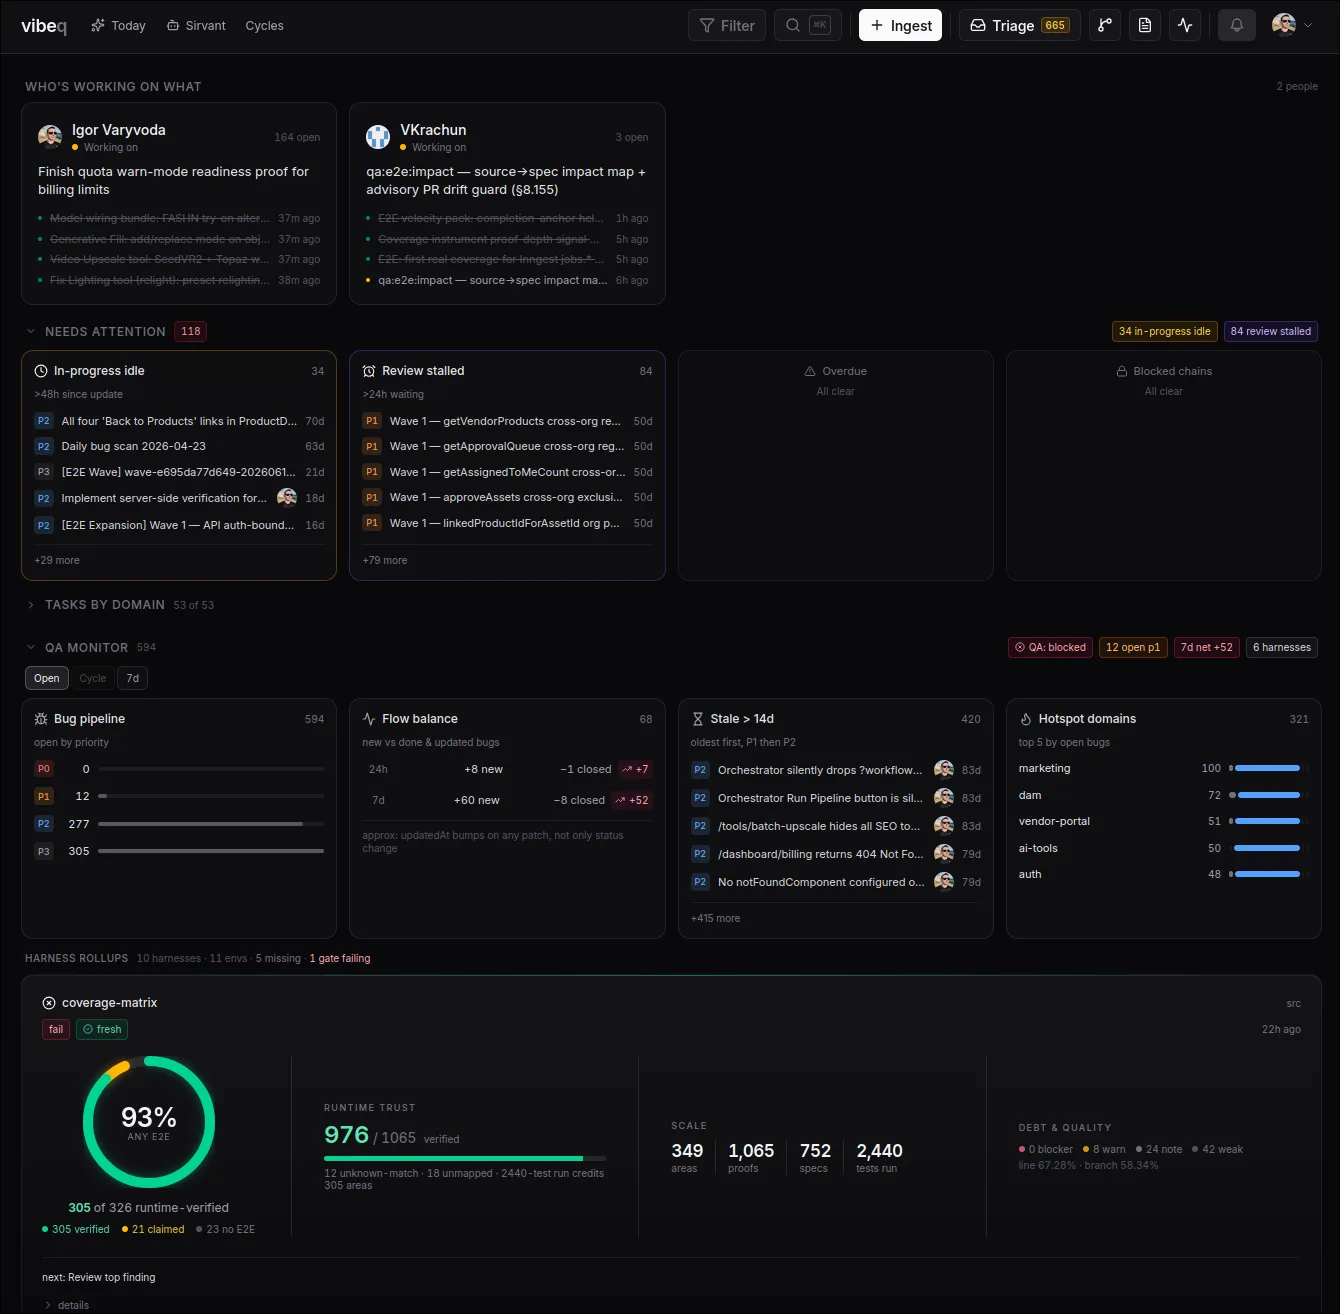Collapse the QA Monitor section
1340x1314 pixels.
point(31,647)
